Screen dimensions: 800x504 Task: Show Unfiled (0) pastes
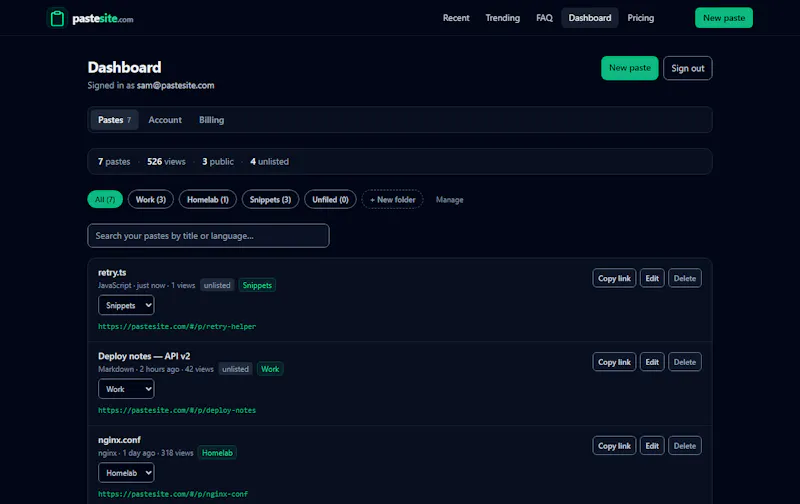(330, 199)
